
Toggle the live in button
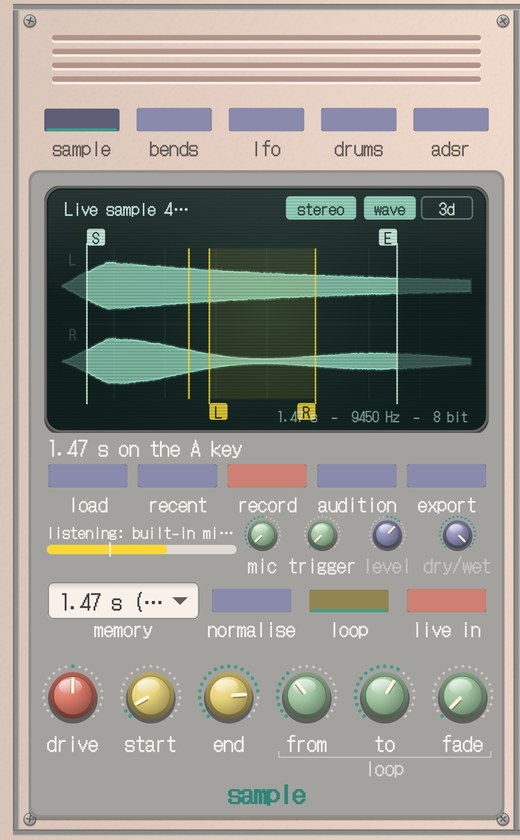click(x=447, y=600)
